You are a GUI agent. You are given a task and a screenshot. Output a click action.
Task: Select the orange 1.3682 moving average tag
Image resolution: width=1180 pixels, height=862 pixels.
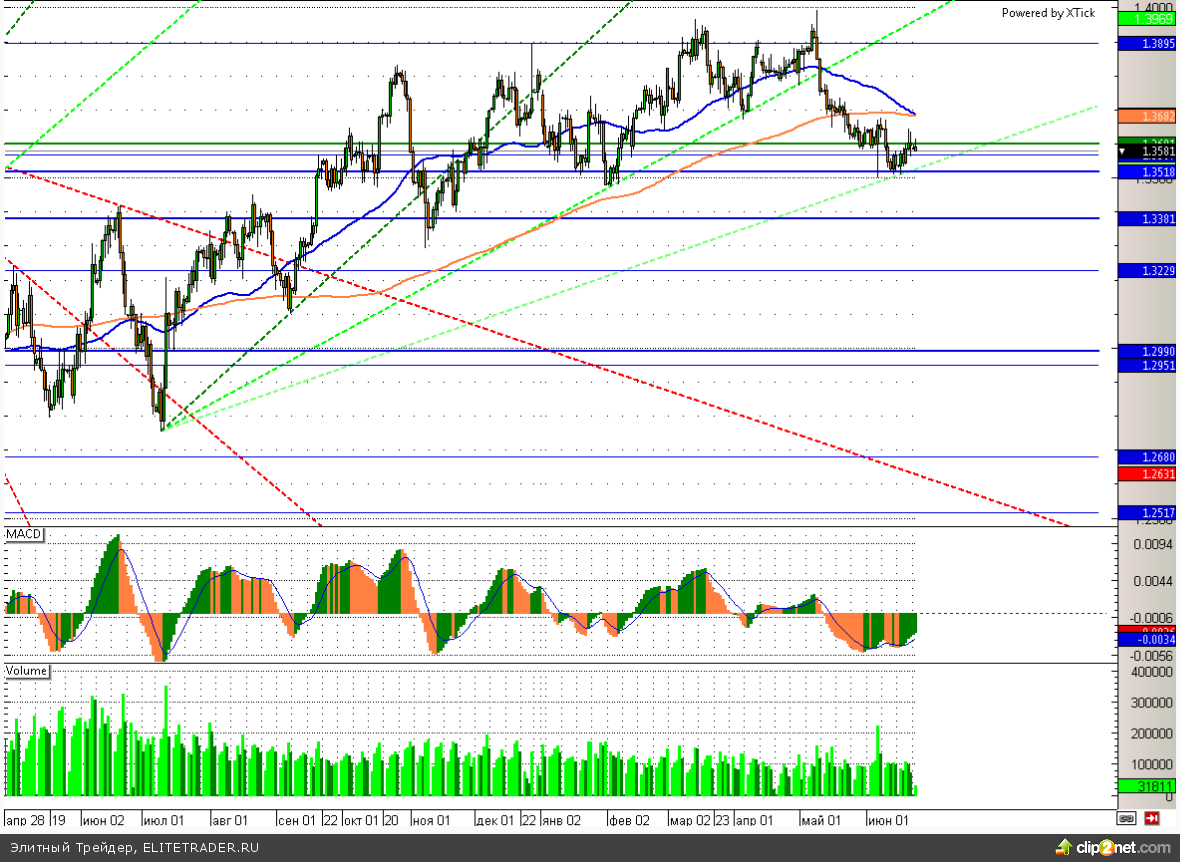click(1147, 116)
